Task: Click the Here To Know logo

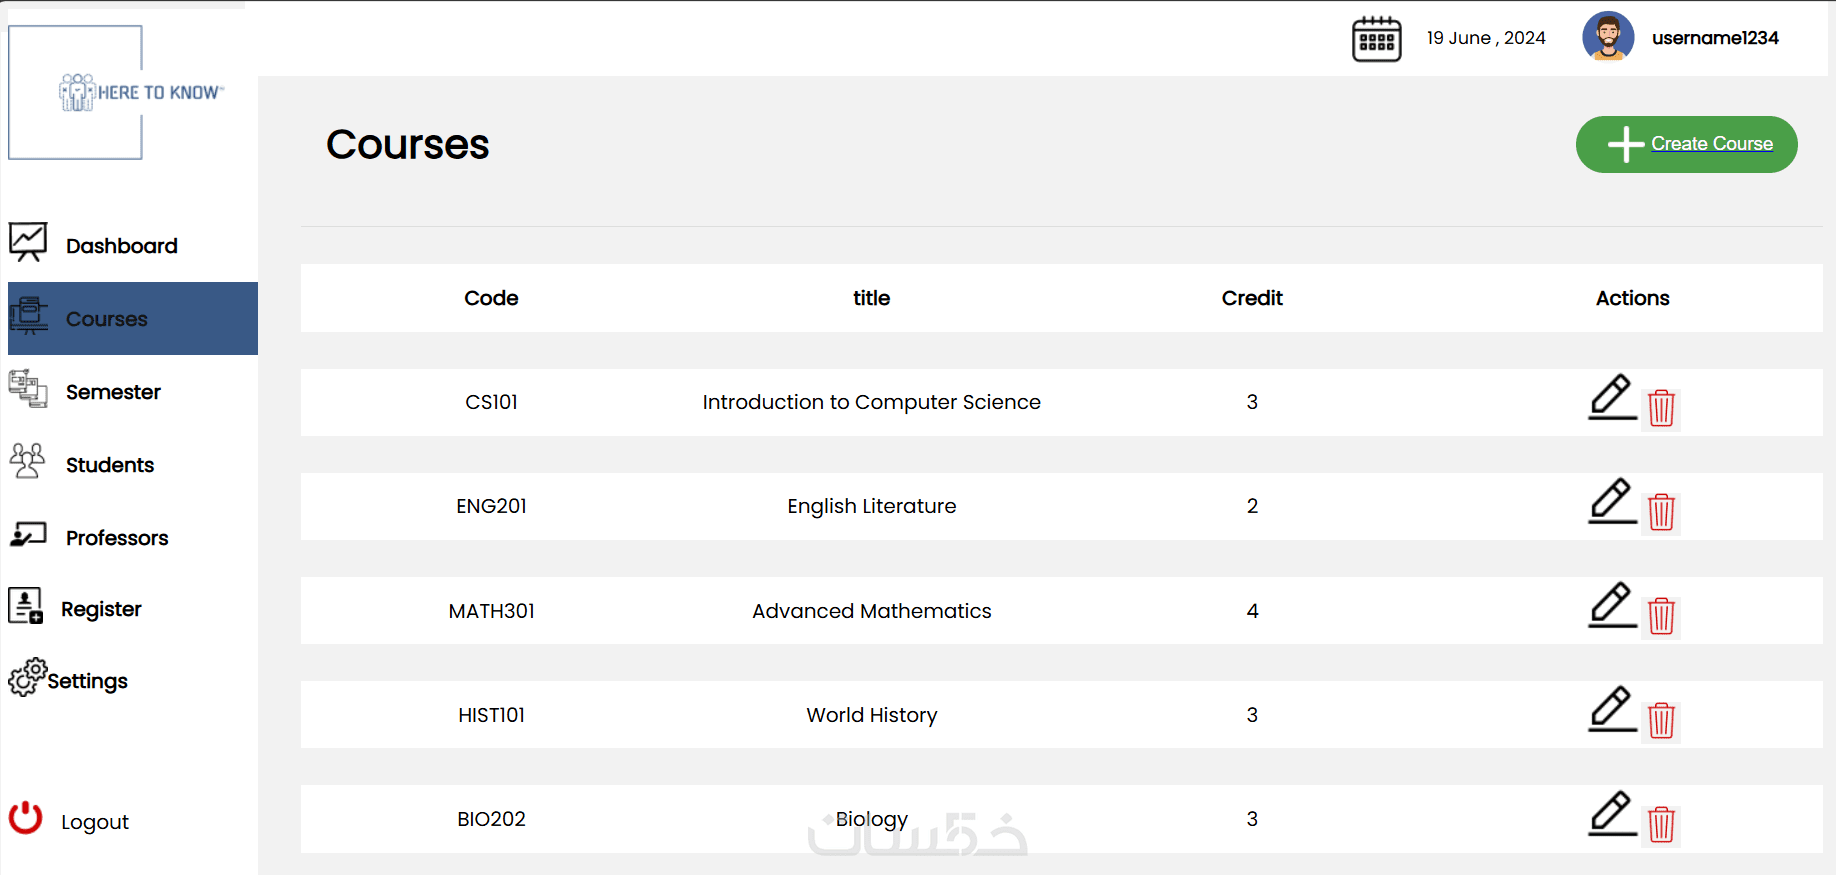Action: 140,92
